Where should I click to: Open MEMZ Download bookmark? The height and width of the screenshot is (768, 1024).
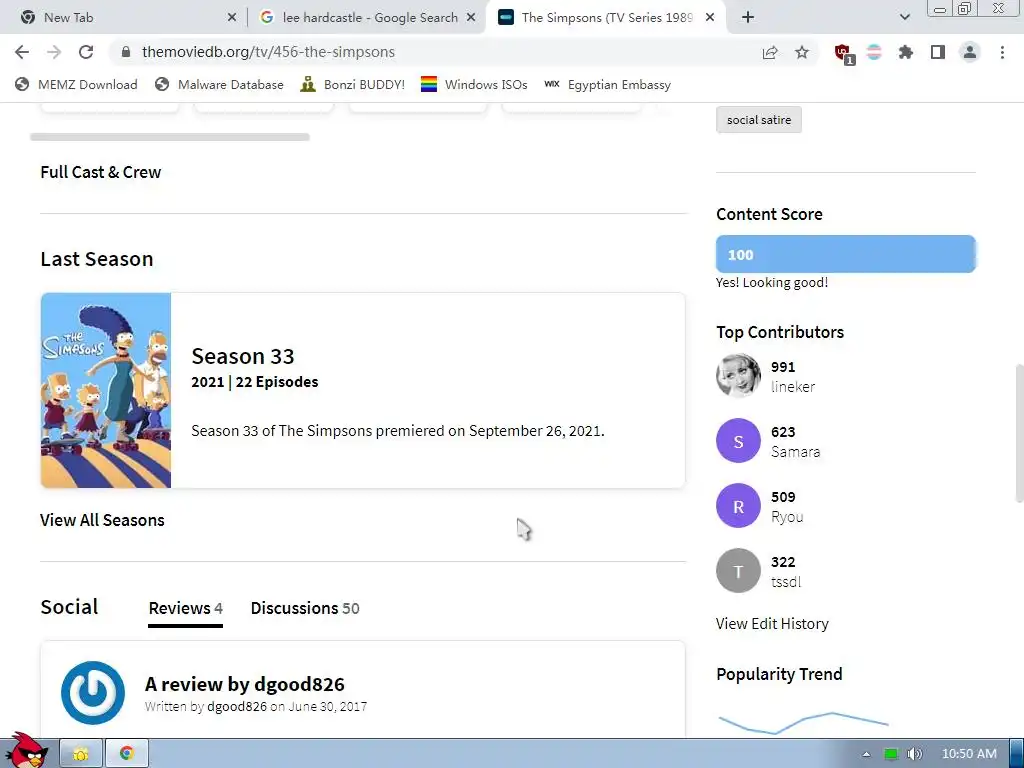(x=76, y=85)
